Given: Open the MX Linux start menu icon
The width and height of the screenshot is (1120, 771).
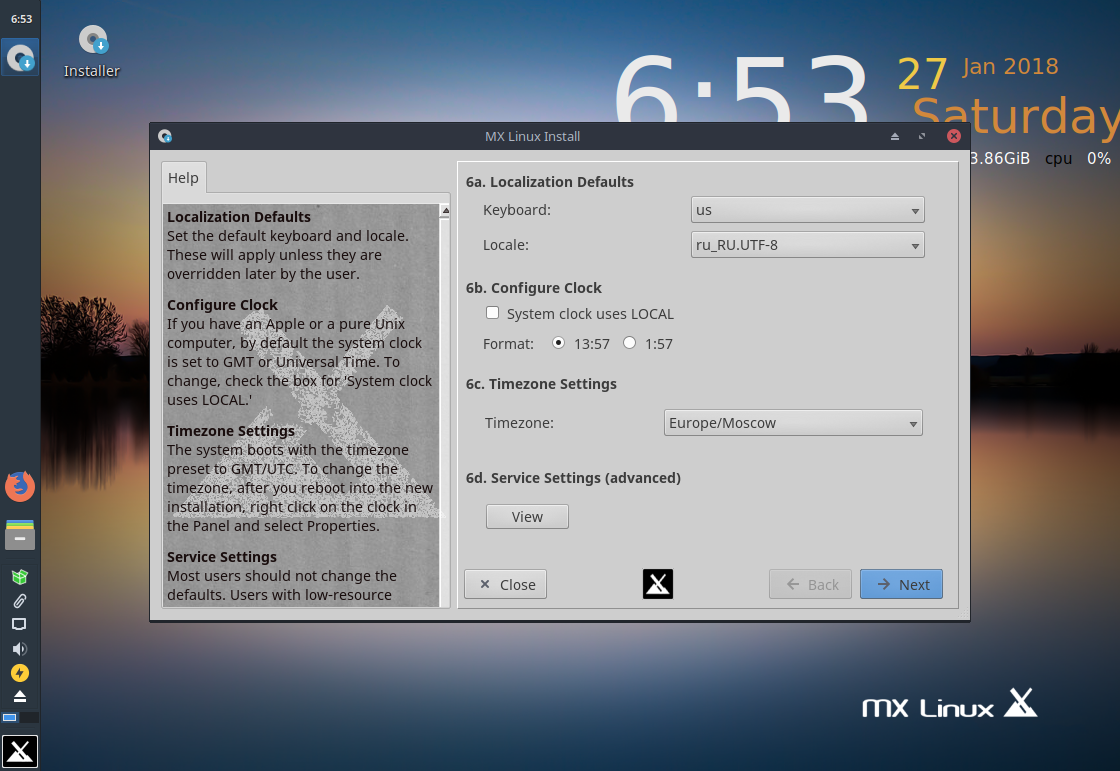Looking at the screenshot, I should 20,751.
